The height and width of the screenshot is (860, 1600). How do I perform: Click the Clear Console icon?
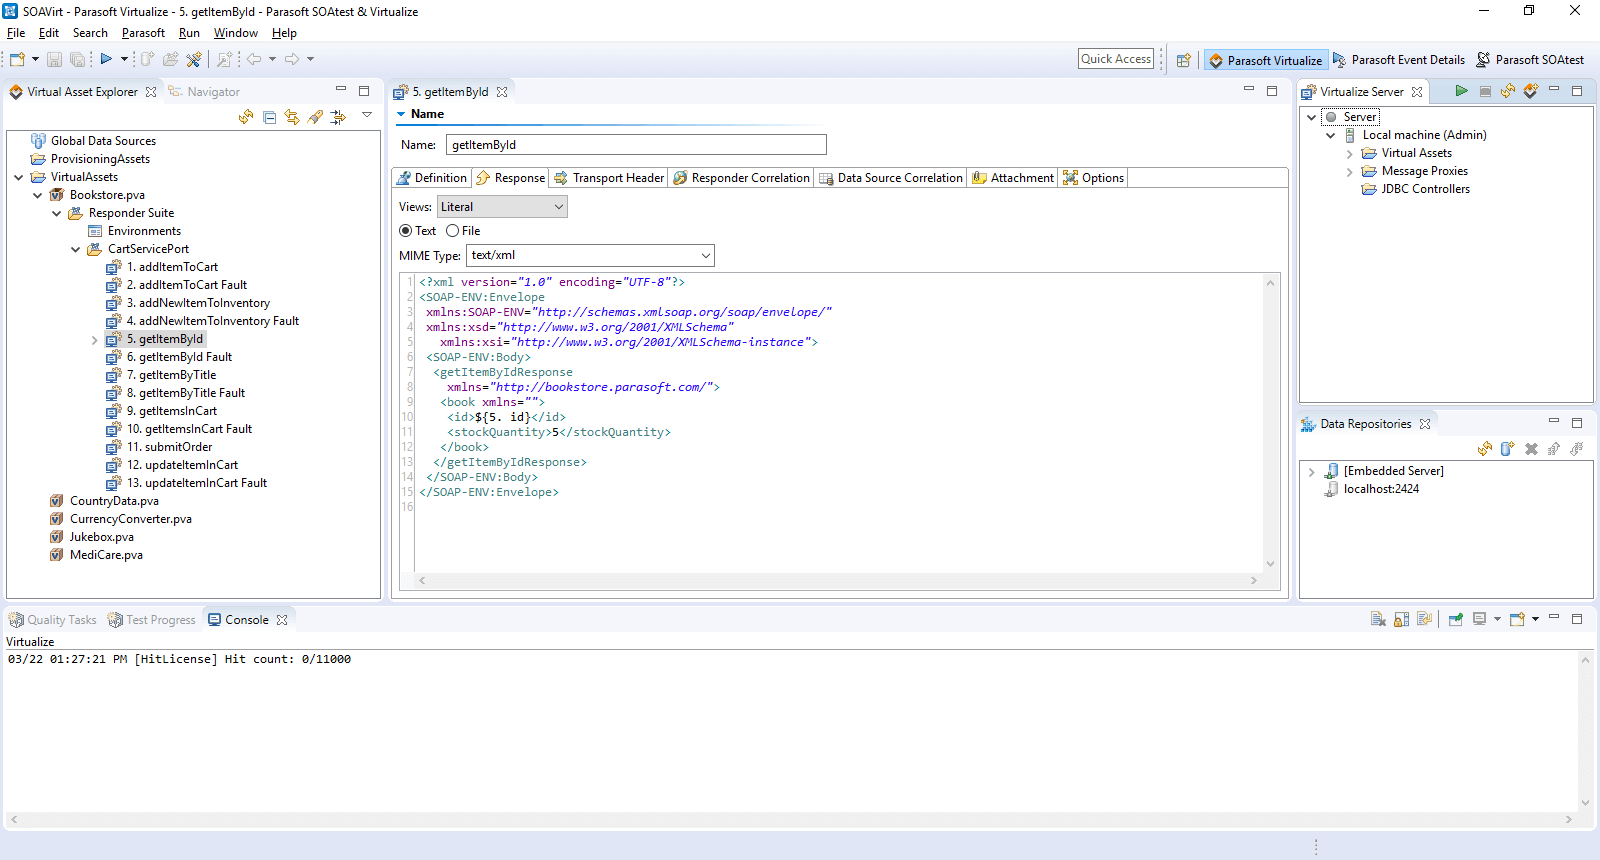[x=1378, y=619]
